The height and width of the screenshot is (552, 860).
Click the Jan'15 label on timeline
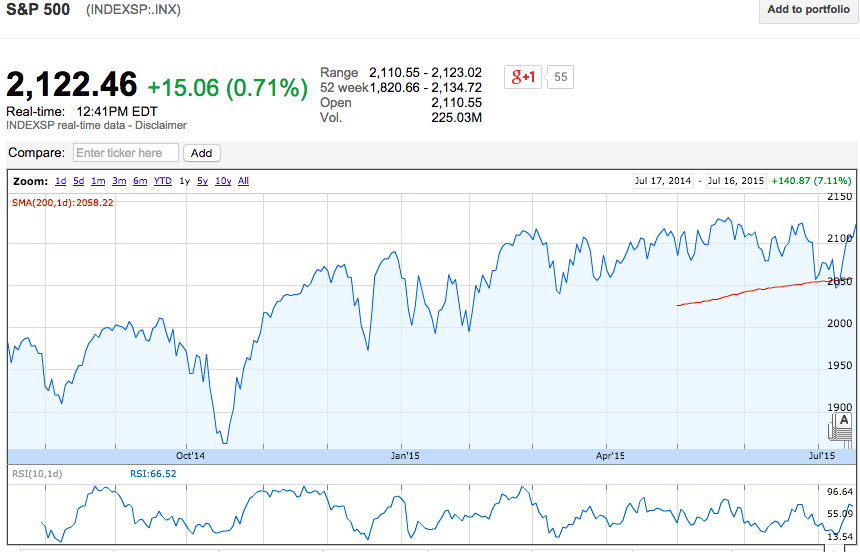405,456
